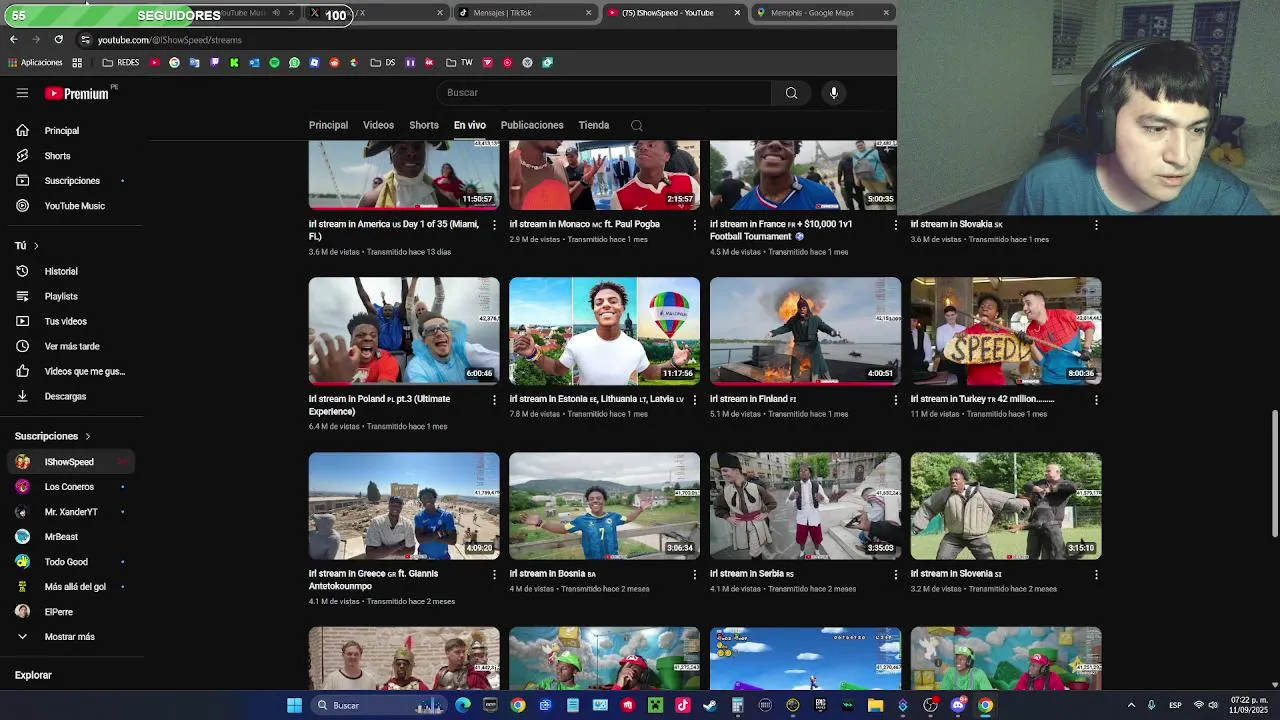Open Shorts in the left sidebar
Image resolution: width=1280 pixels, height=720 pixels.
click(71, 156)
